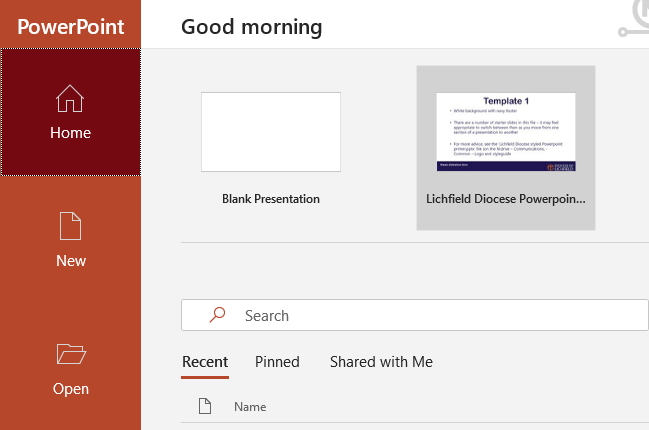Click the file type column icon
Image resolution: width=649 pixels, height=430 pixels.
pos(205,406)
